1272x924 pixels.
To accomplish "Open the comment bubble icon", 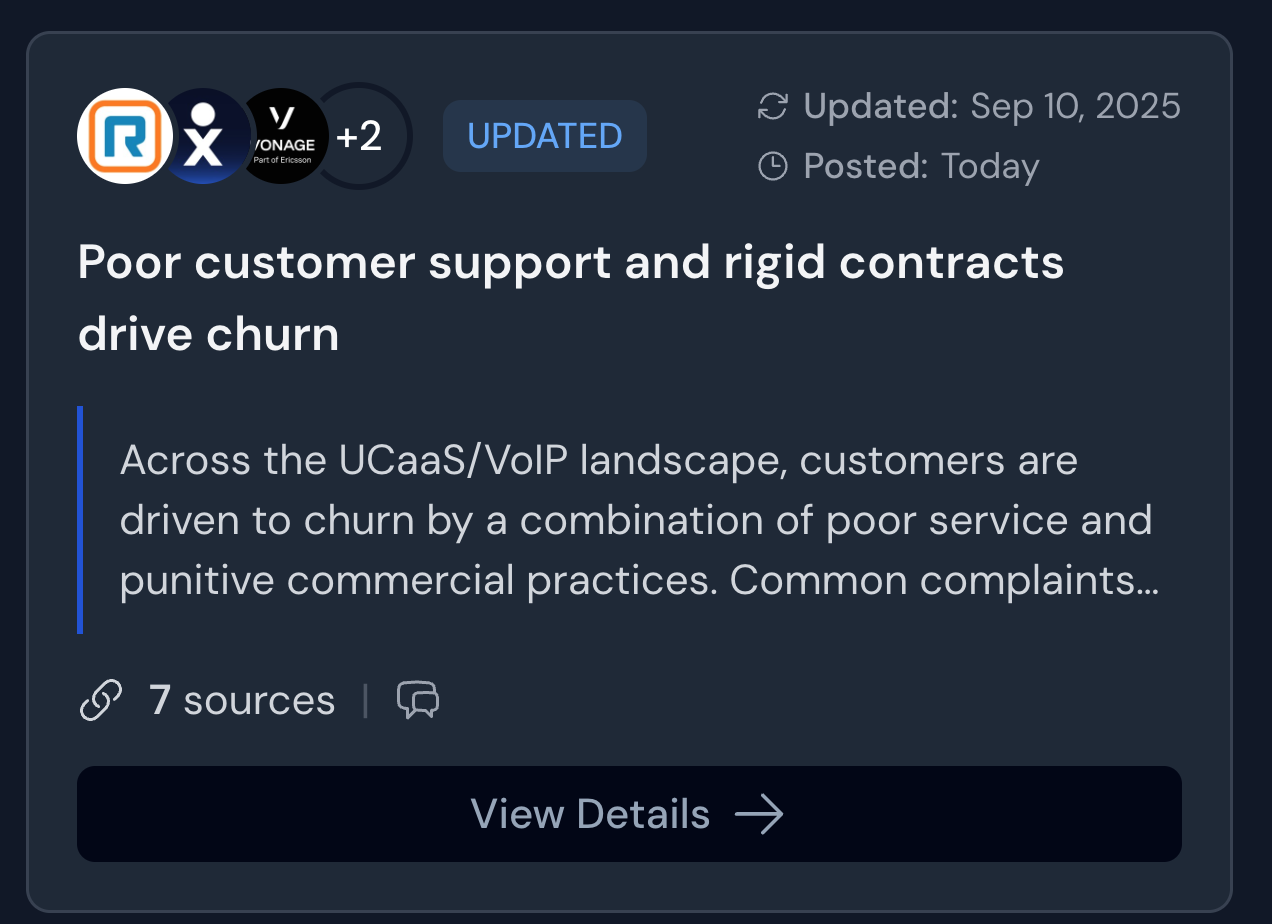I will pos(417,700).
